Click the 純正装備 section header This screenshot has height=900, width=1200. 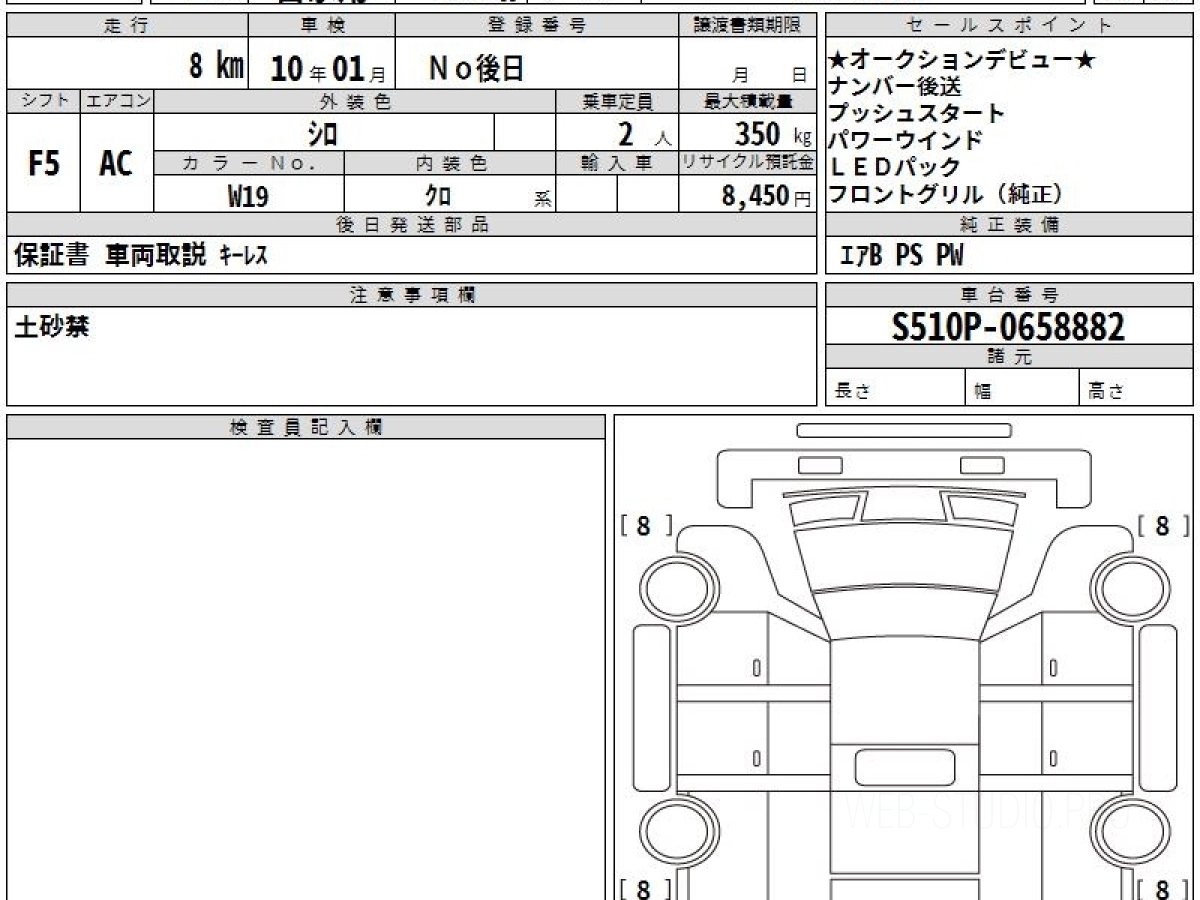tap(1009, 225)
